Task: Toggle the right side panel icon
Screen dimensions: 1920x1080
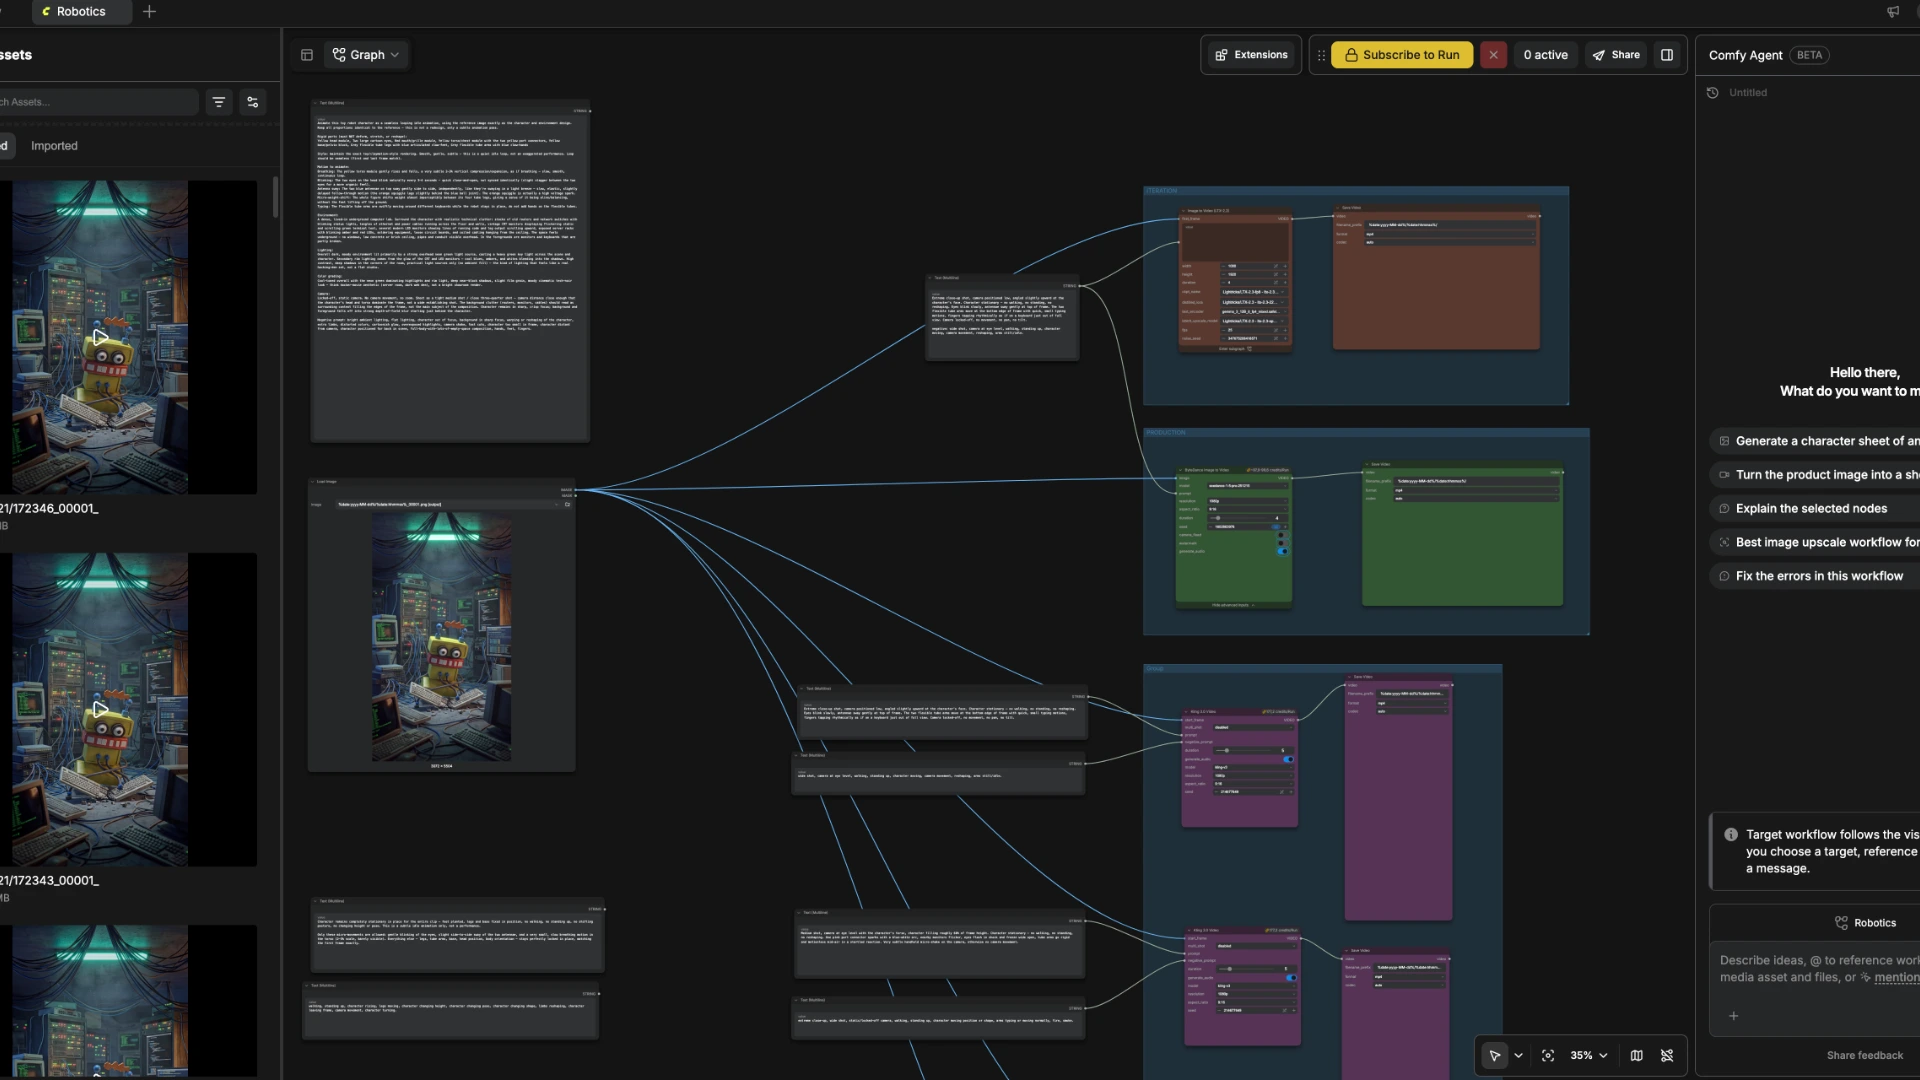Action: pos(1667,55)
